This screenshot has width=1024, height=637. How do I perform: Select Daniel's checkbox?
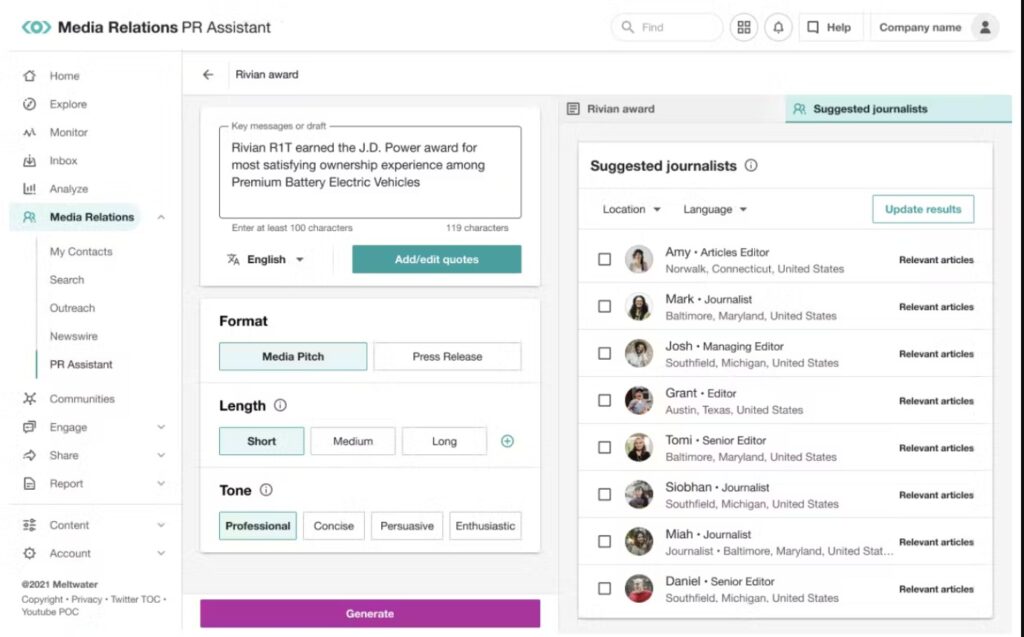pyautogui.click(x=605, y=589)
